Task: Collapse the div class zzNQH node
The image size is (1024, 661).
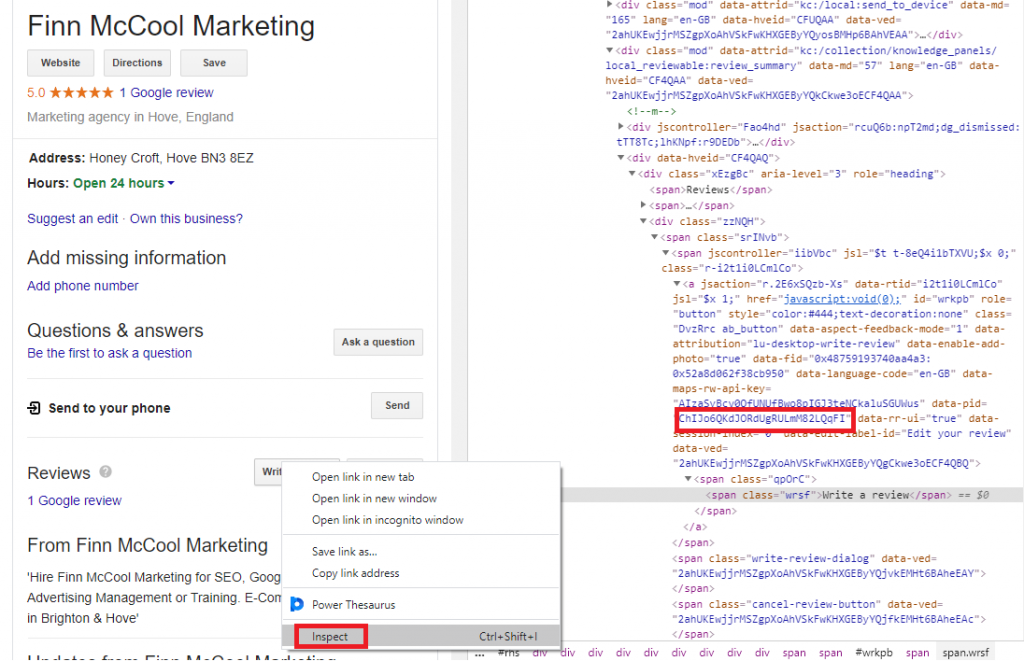Action: (x=643, y=221)
